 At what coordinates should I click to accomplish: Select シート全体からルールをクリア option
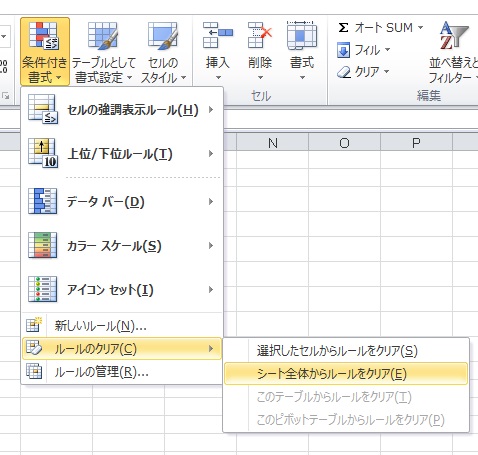[x=346, y=374]
